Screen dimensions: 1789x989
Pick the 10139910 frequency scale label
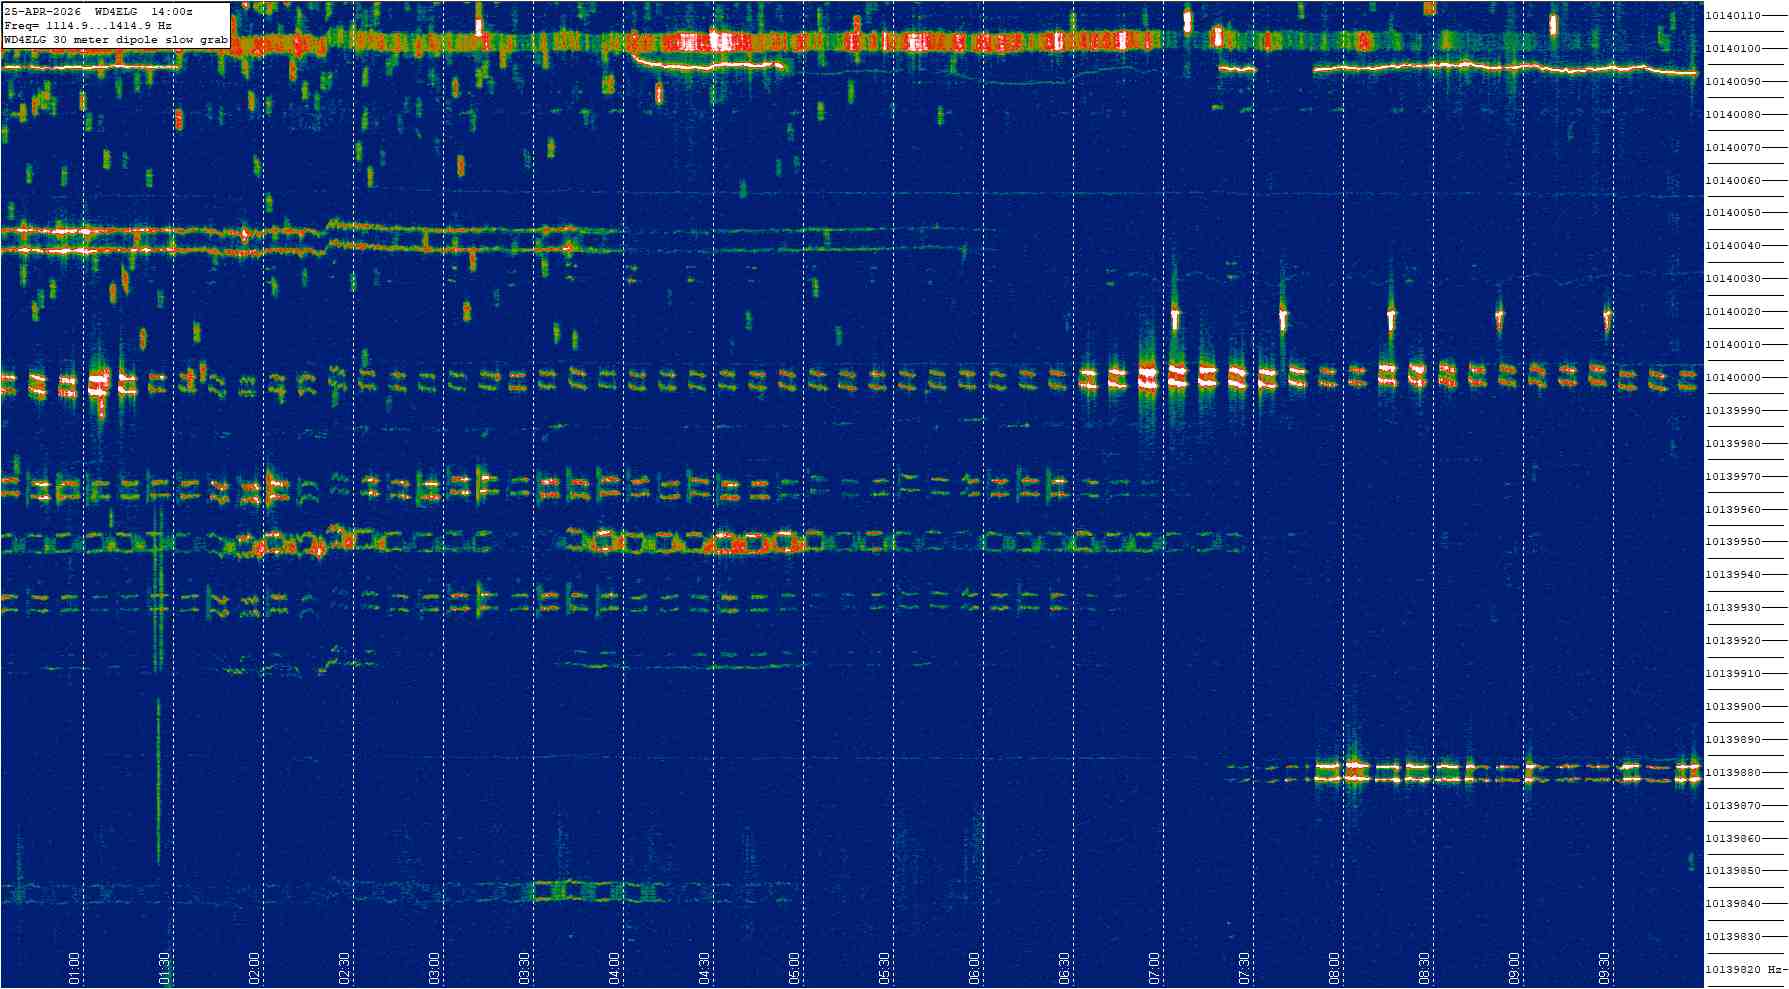(1733, 674)
